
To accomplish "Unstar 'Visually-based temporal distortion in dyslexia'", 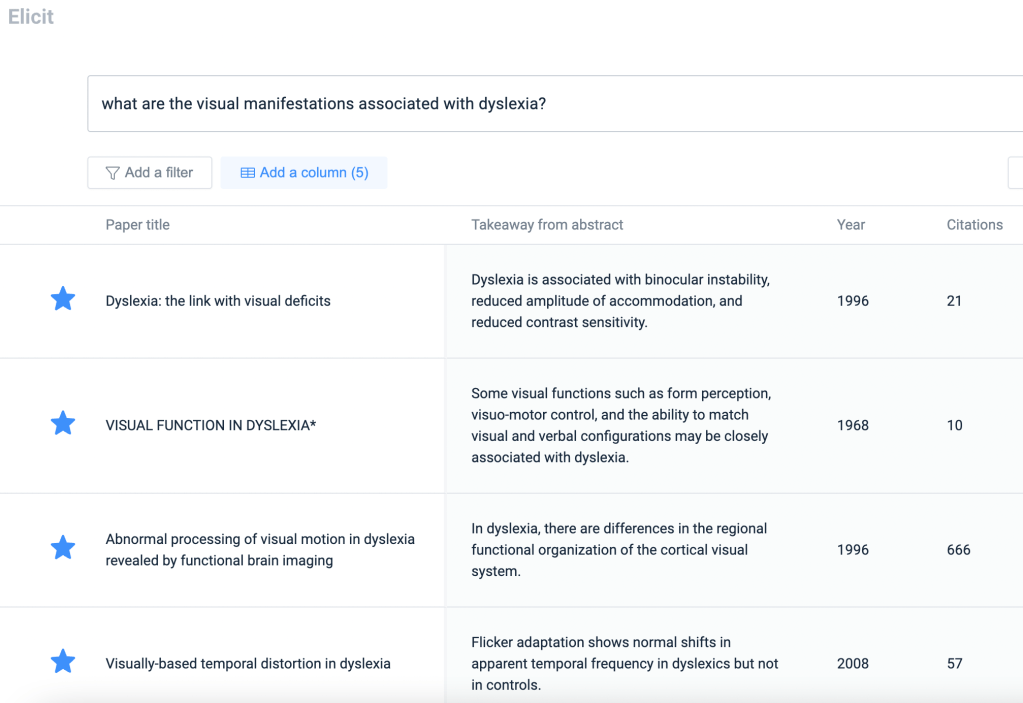I will (x=63, y=662).
